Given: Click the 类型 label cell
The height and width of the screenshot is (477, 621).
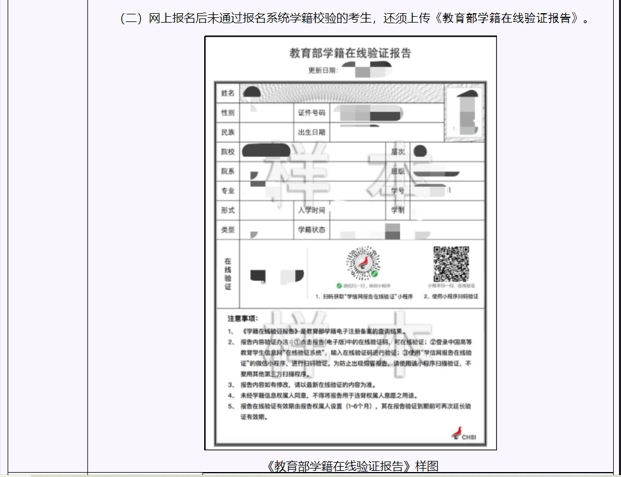Looking at the screenshot, I should [x=228, y=229].
